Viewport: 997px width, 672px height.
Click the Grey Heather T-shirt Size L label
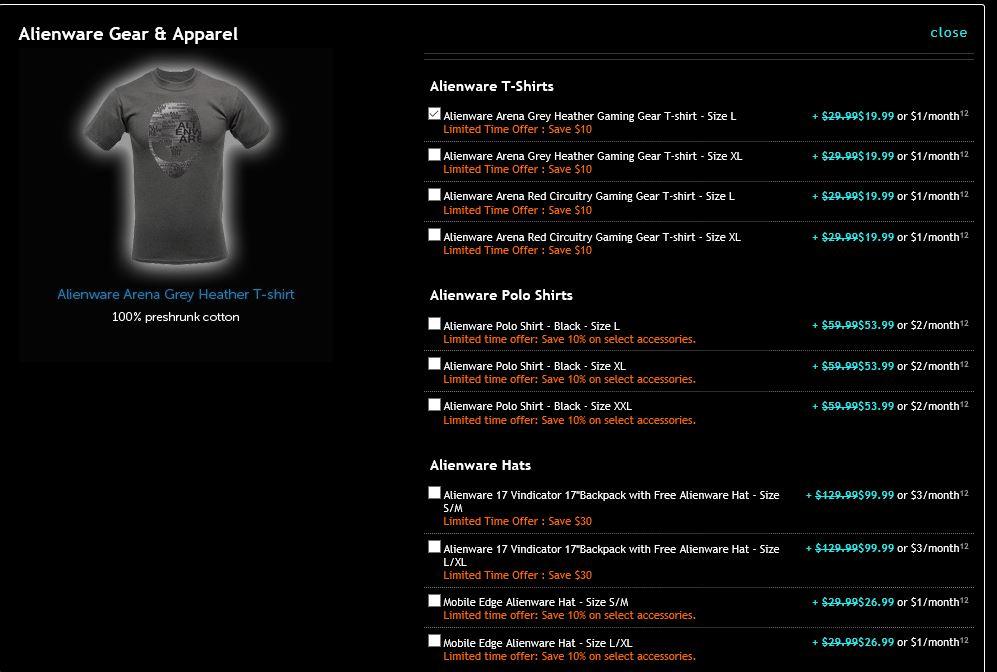(x=589, y=116)
